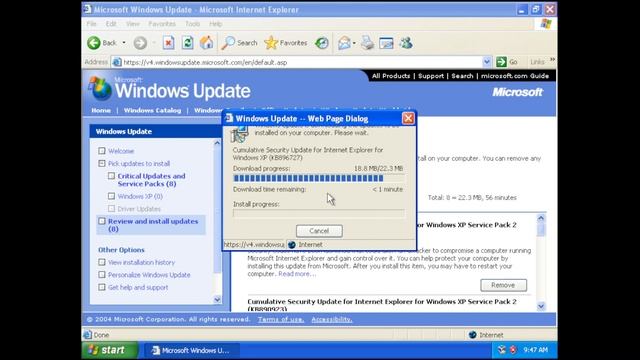Viewport: 640px width, 360px height.
Task: Click the address bar URL field
Action: point(301,62)
